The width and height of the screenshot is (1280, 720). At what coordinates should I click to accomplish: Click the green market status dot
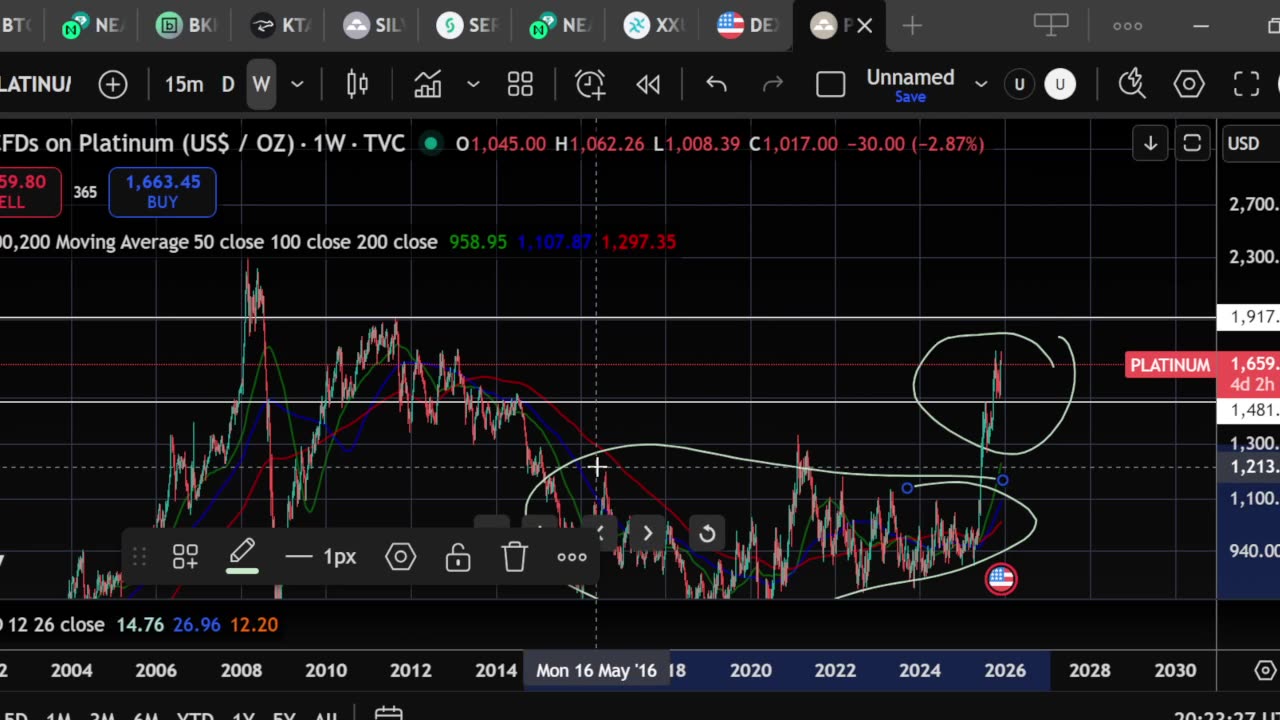431,144
